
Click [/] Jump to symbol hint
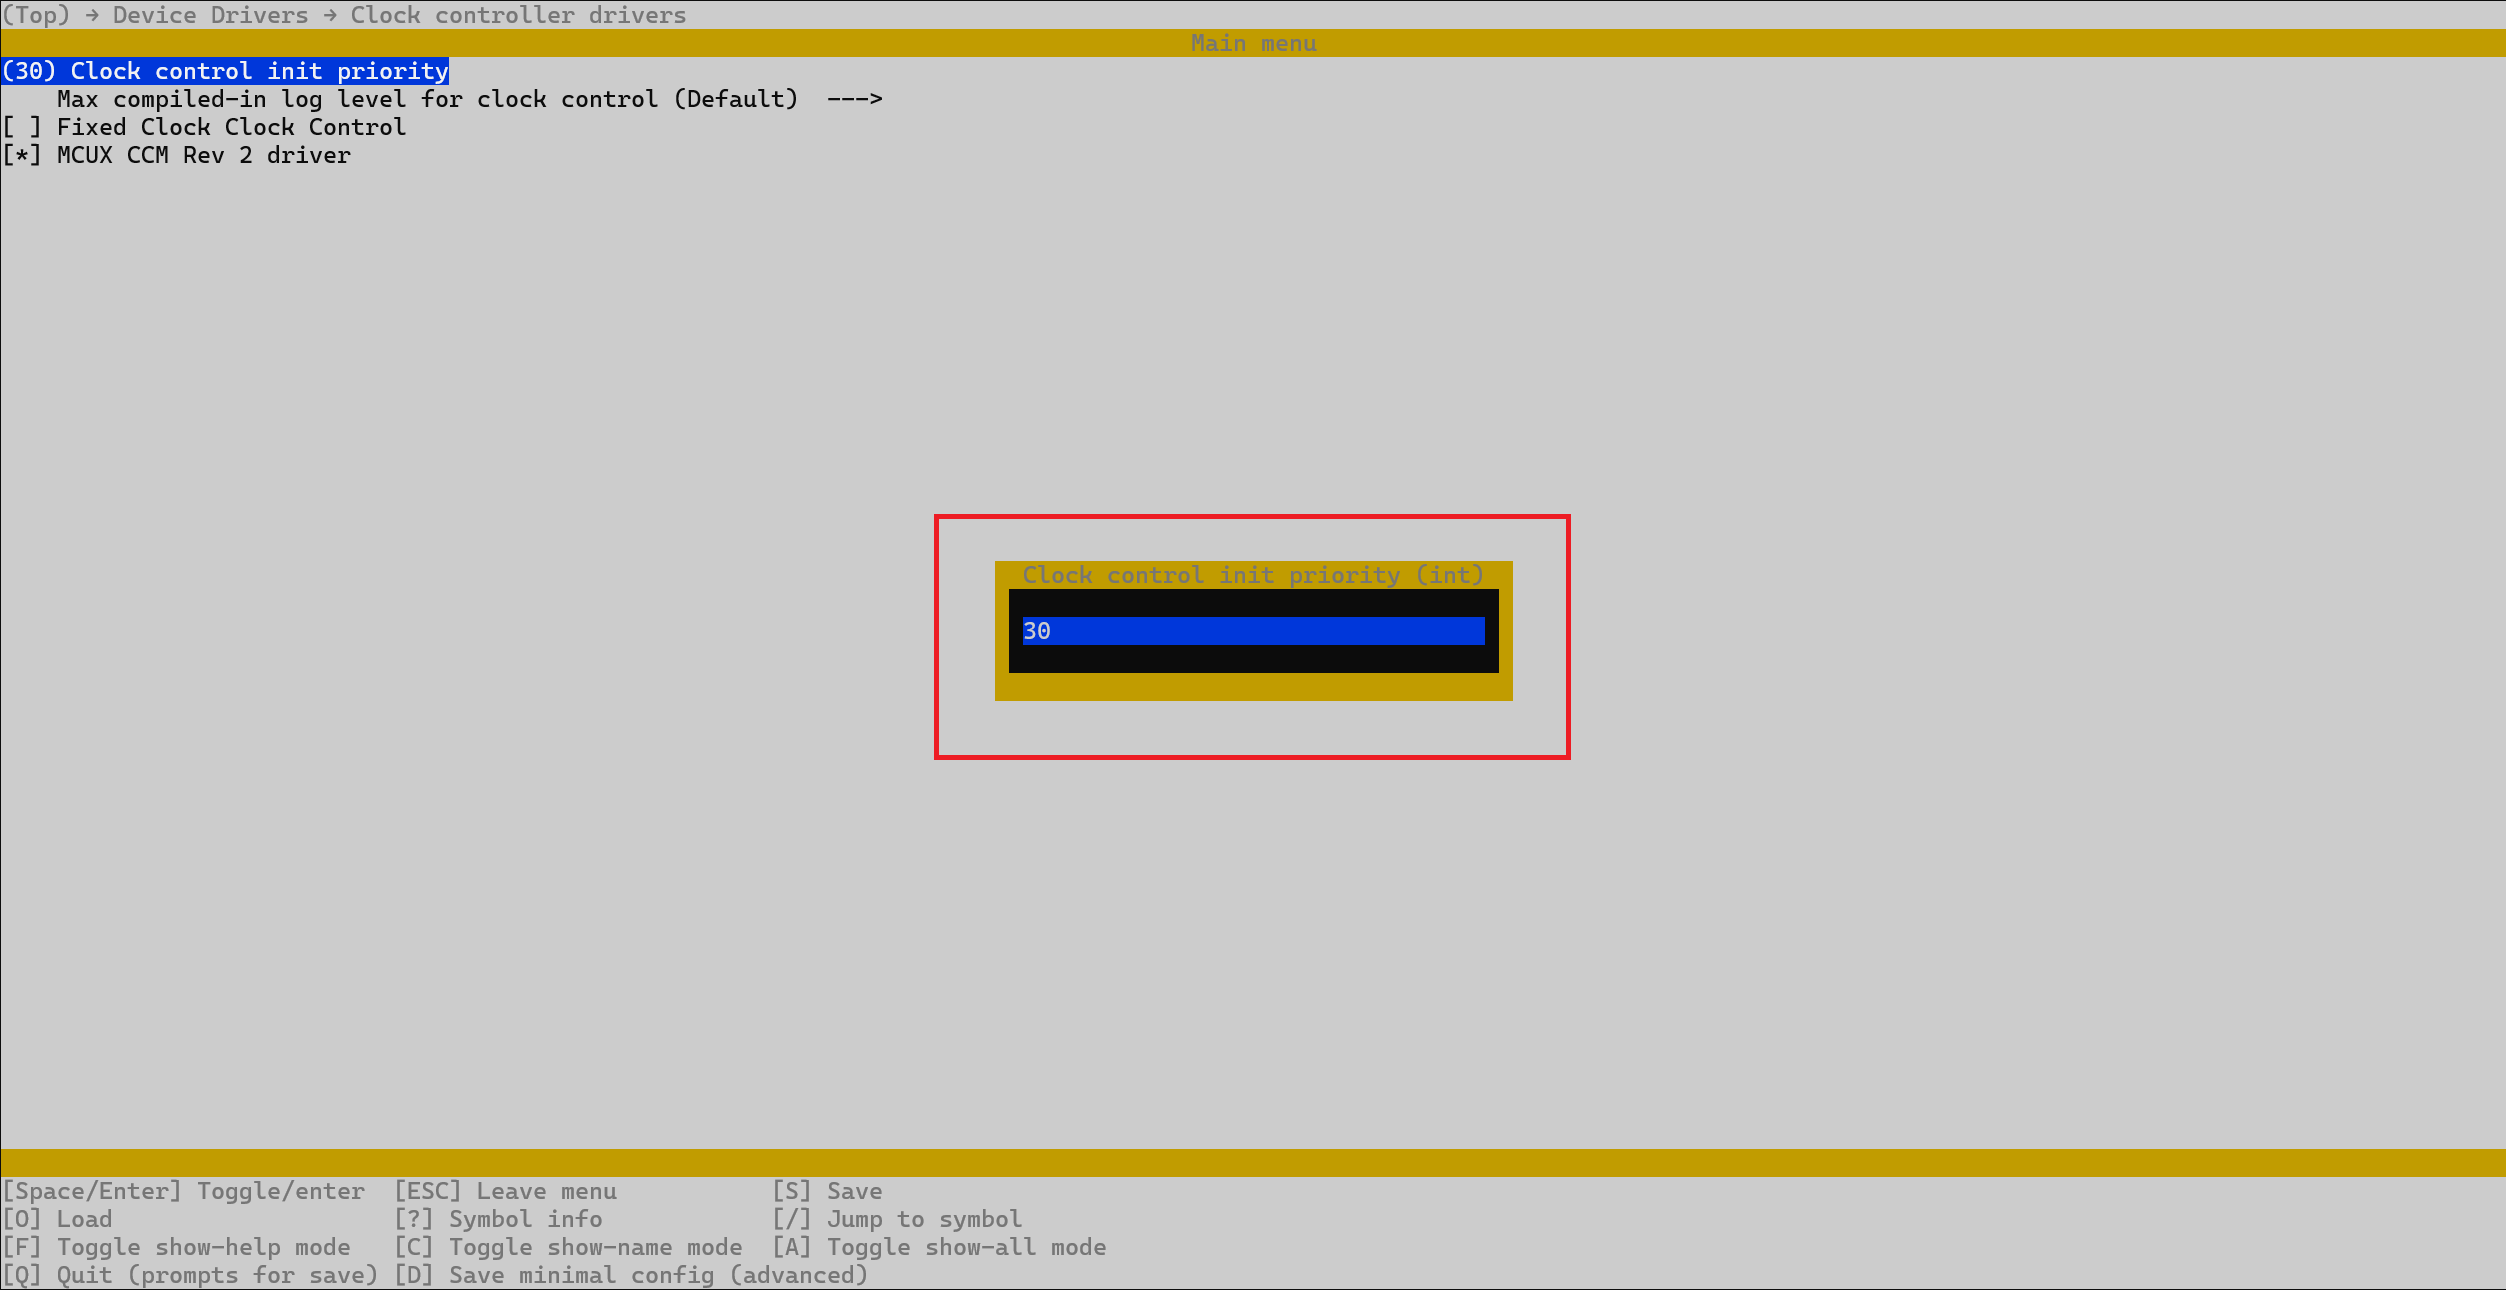pyautogui.click(x=896, y=1219)
